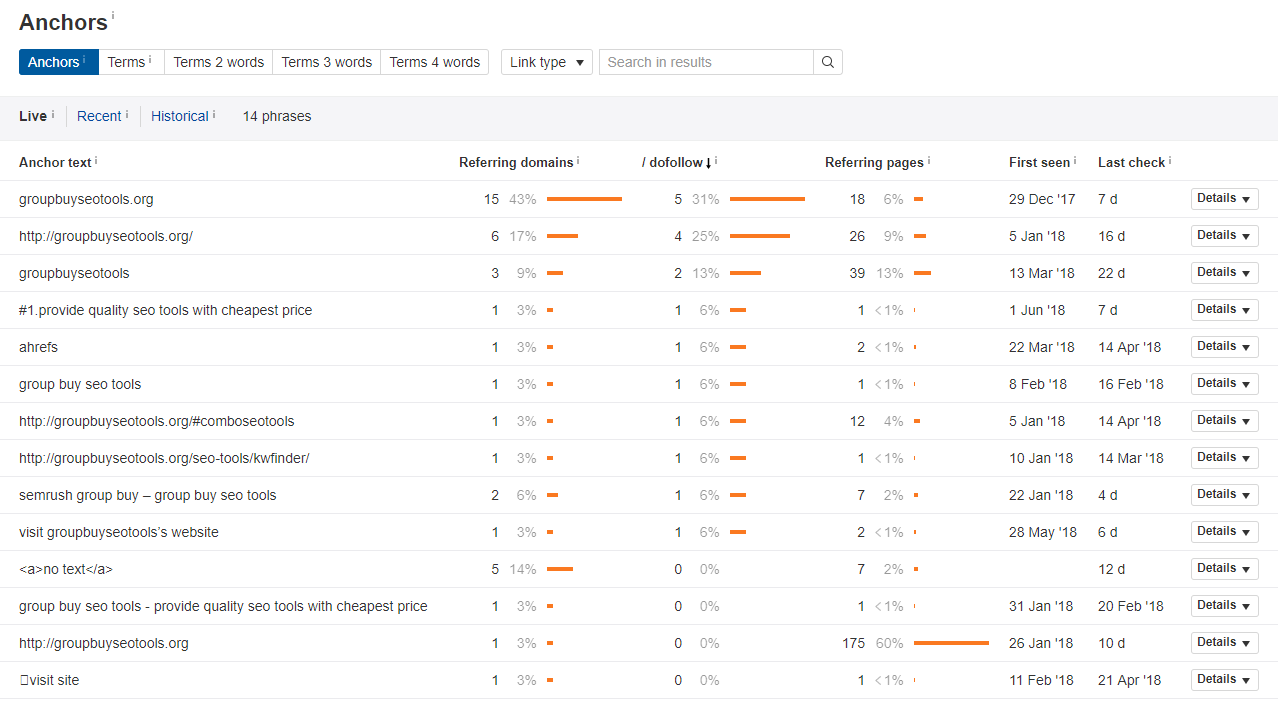
Task: Switch to Terms 2 words tab
Action: tap(218, 62)
